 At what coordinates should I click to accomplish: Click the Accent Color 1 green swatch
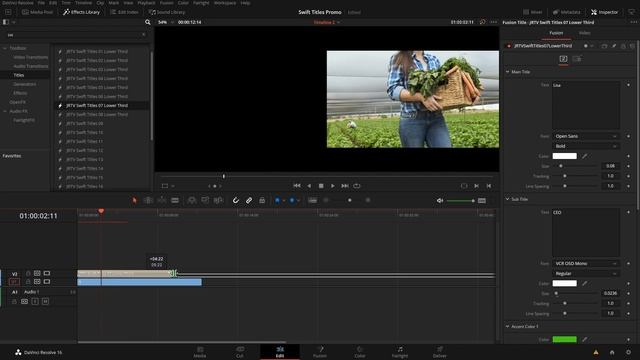[x=564, y=339]
